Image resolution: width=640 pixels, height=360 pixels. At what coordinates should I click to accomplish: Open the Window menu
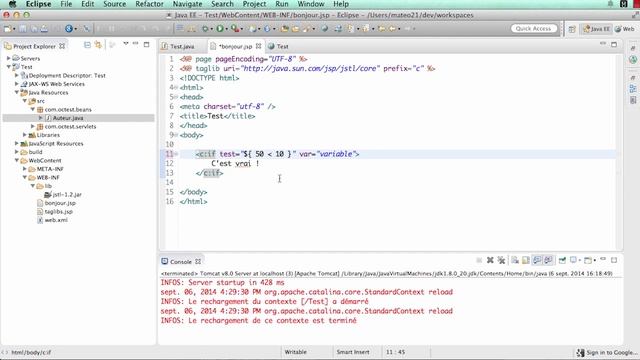pyautogui.click(x=311, y=4)
